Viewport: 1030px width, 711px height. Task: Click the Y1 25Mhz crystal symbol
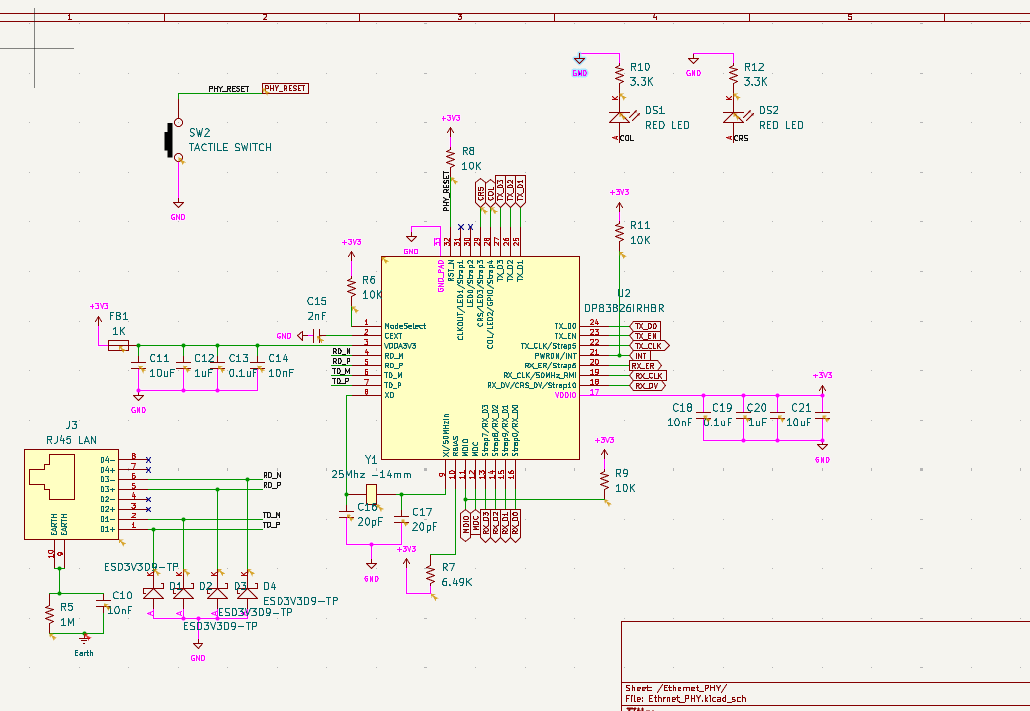(371, 493)
